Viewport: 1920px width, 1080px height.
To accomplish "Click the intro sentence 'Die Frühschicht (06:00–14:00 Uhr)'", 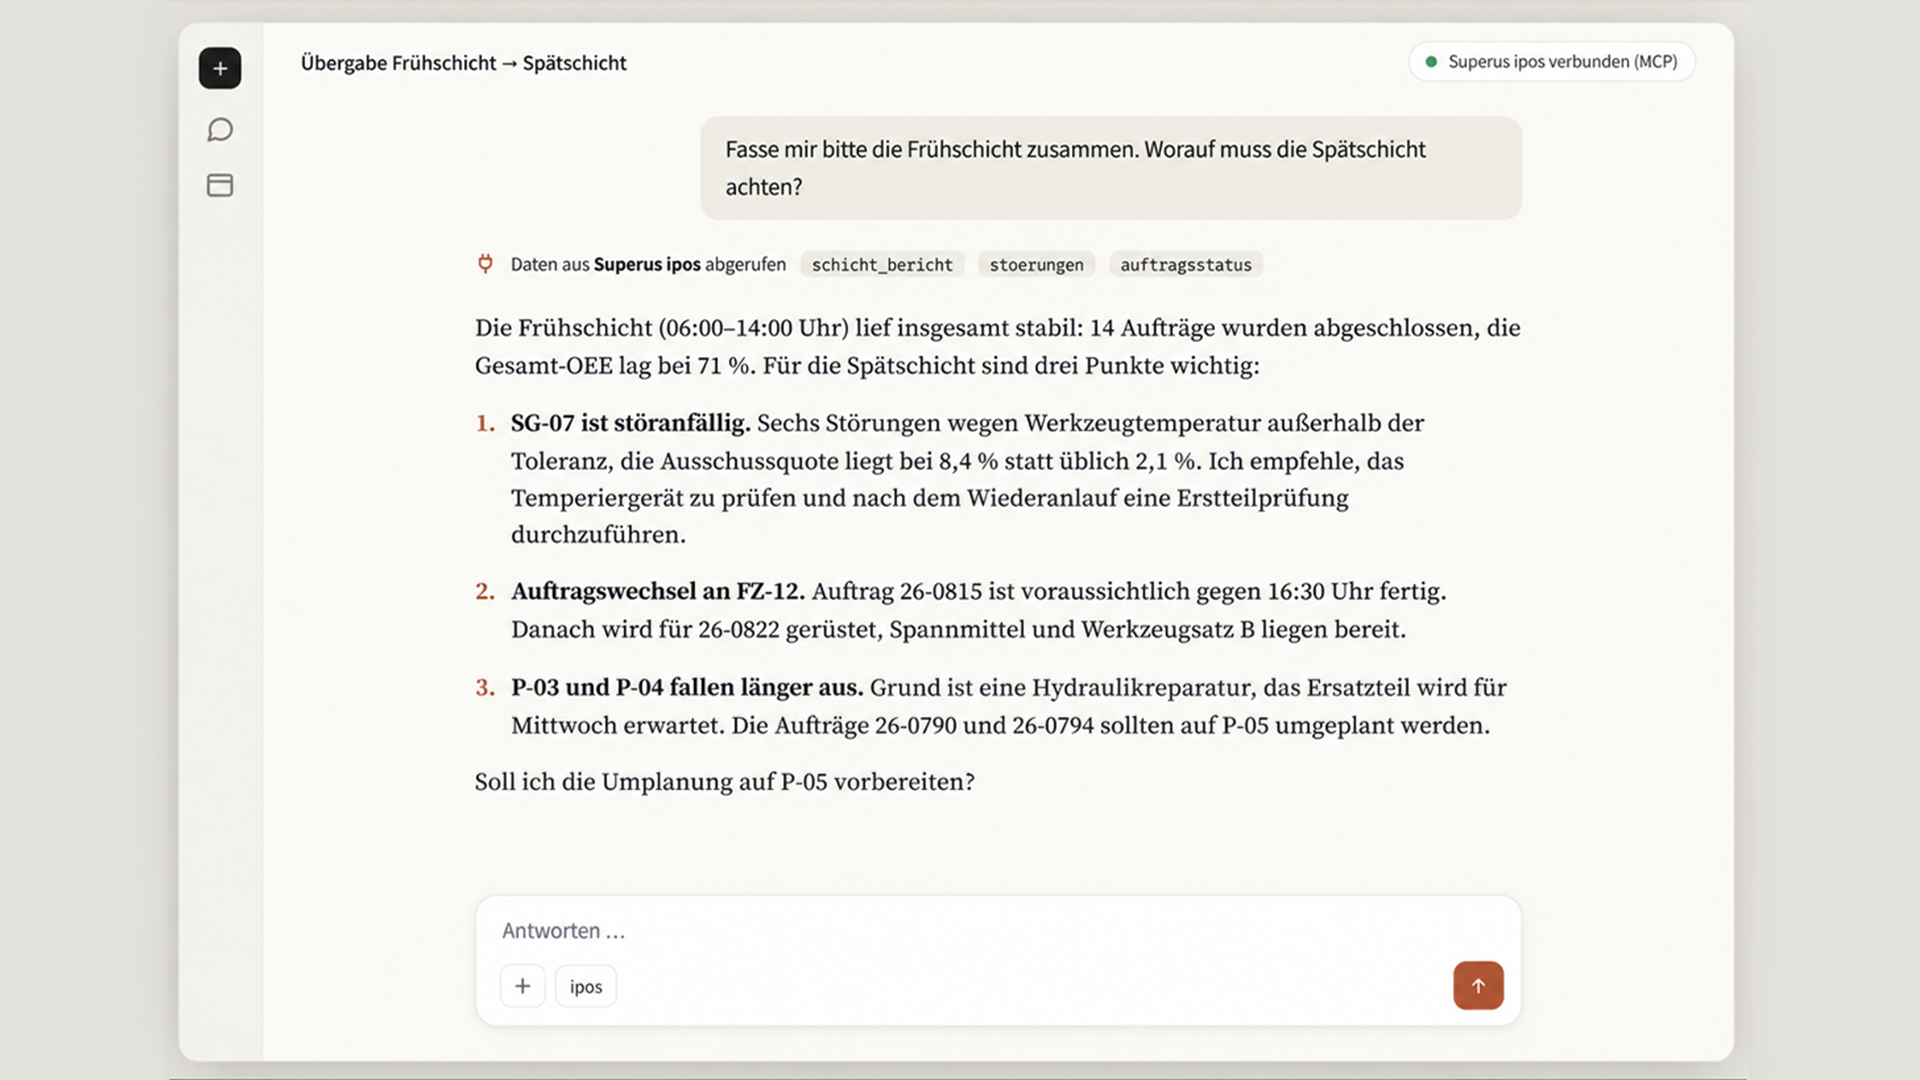I will [x=662, y=328].
